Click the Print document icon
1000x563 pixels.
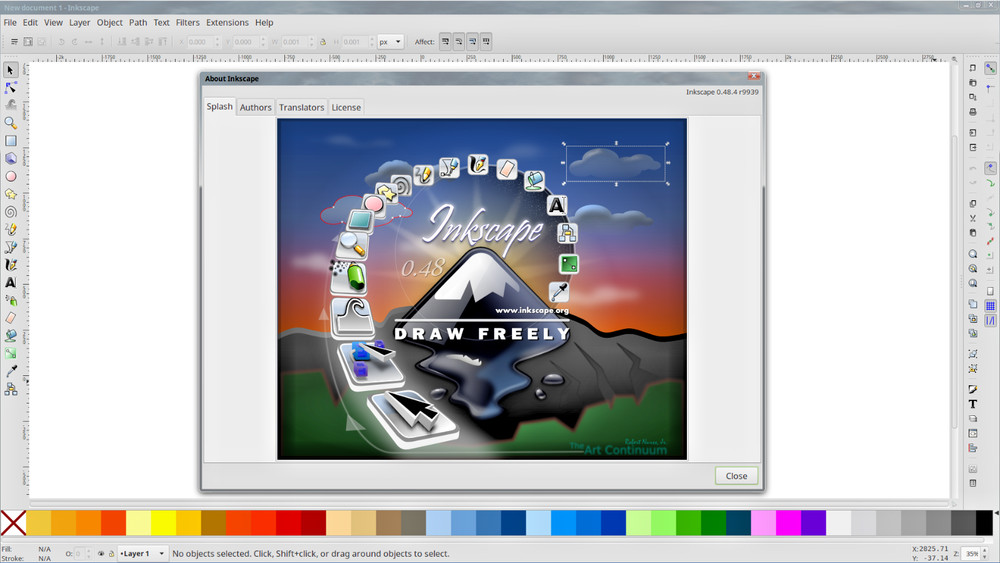(x=973, y=112)
